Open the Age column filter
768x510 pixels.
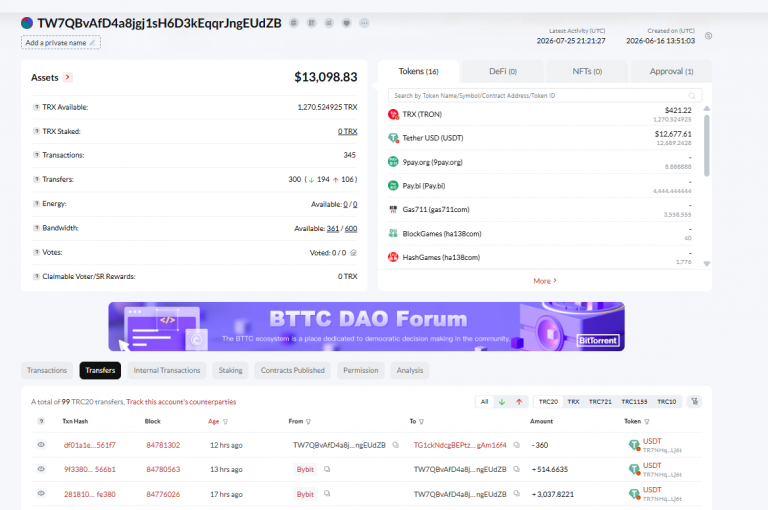[225, 421]
